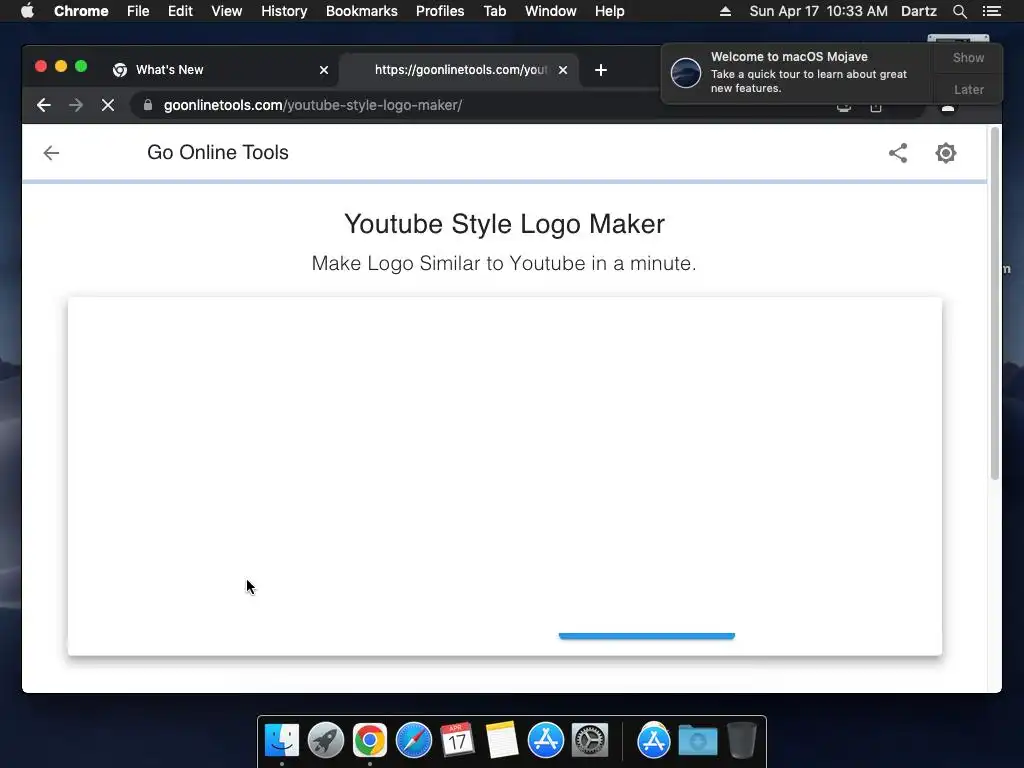Open the Help menu

(x=609, y=11)
